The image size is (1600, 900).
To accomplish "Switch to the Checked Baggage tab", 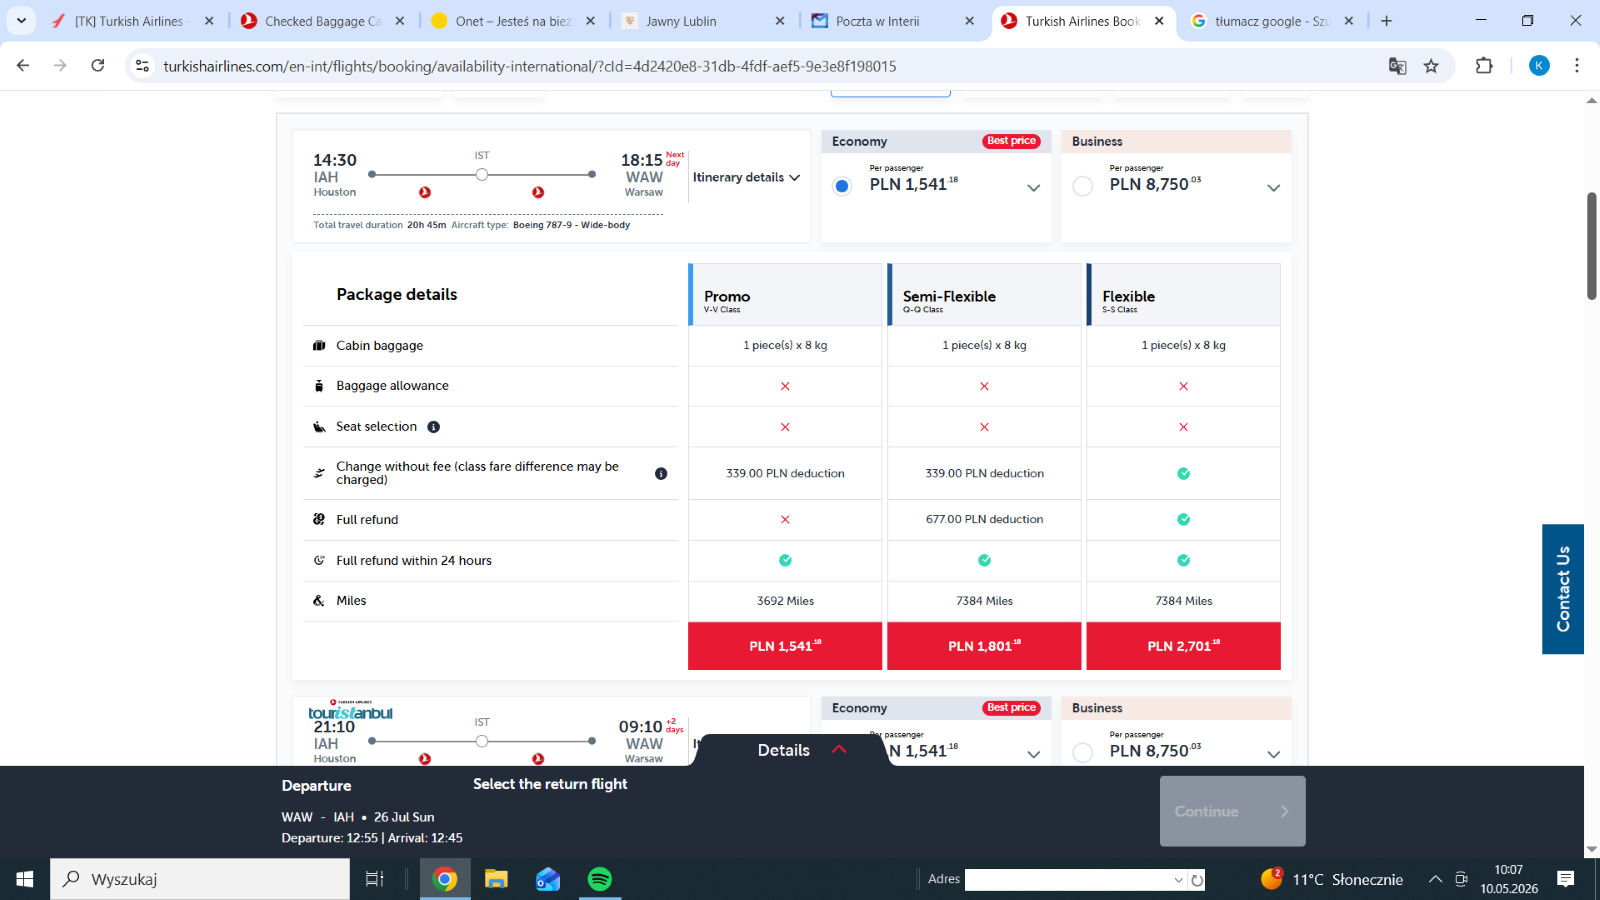I will pyautogui.click(x=322, y=21).
